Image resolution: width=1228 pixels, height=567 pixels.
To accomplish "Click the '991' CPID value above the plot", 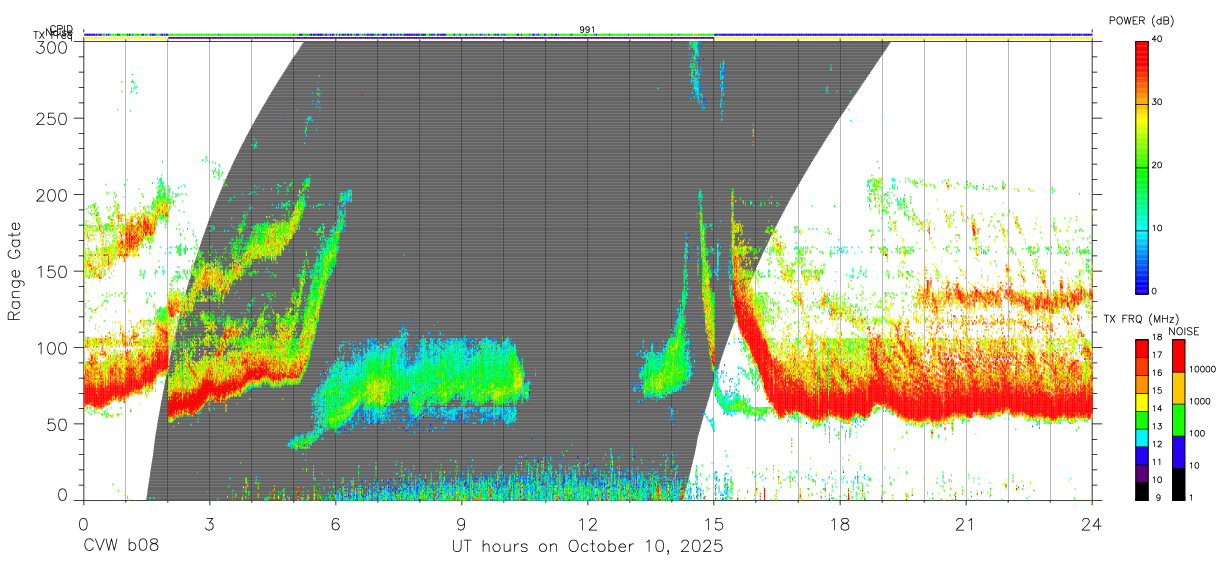I will (x=588, y=29).
